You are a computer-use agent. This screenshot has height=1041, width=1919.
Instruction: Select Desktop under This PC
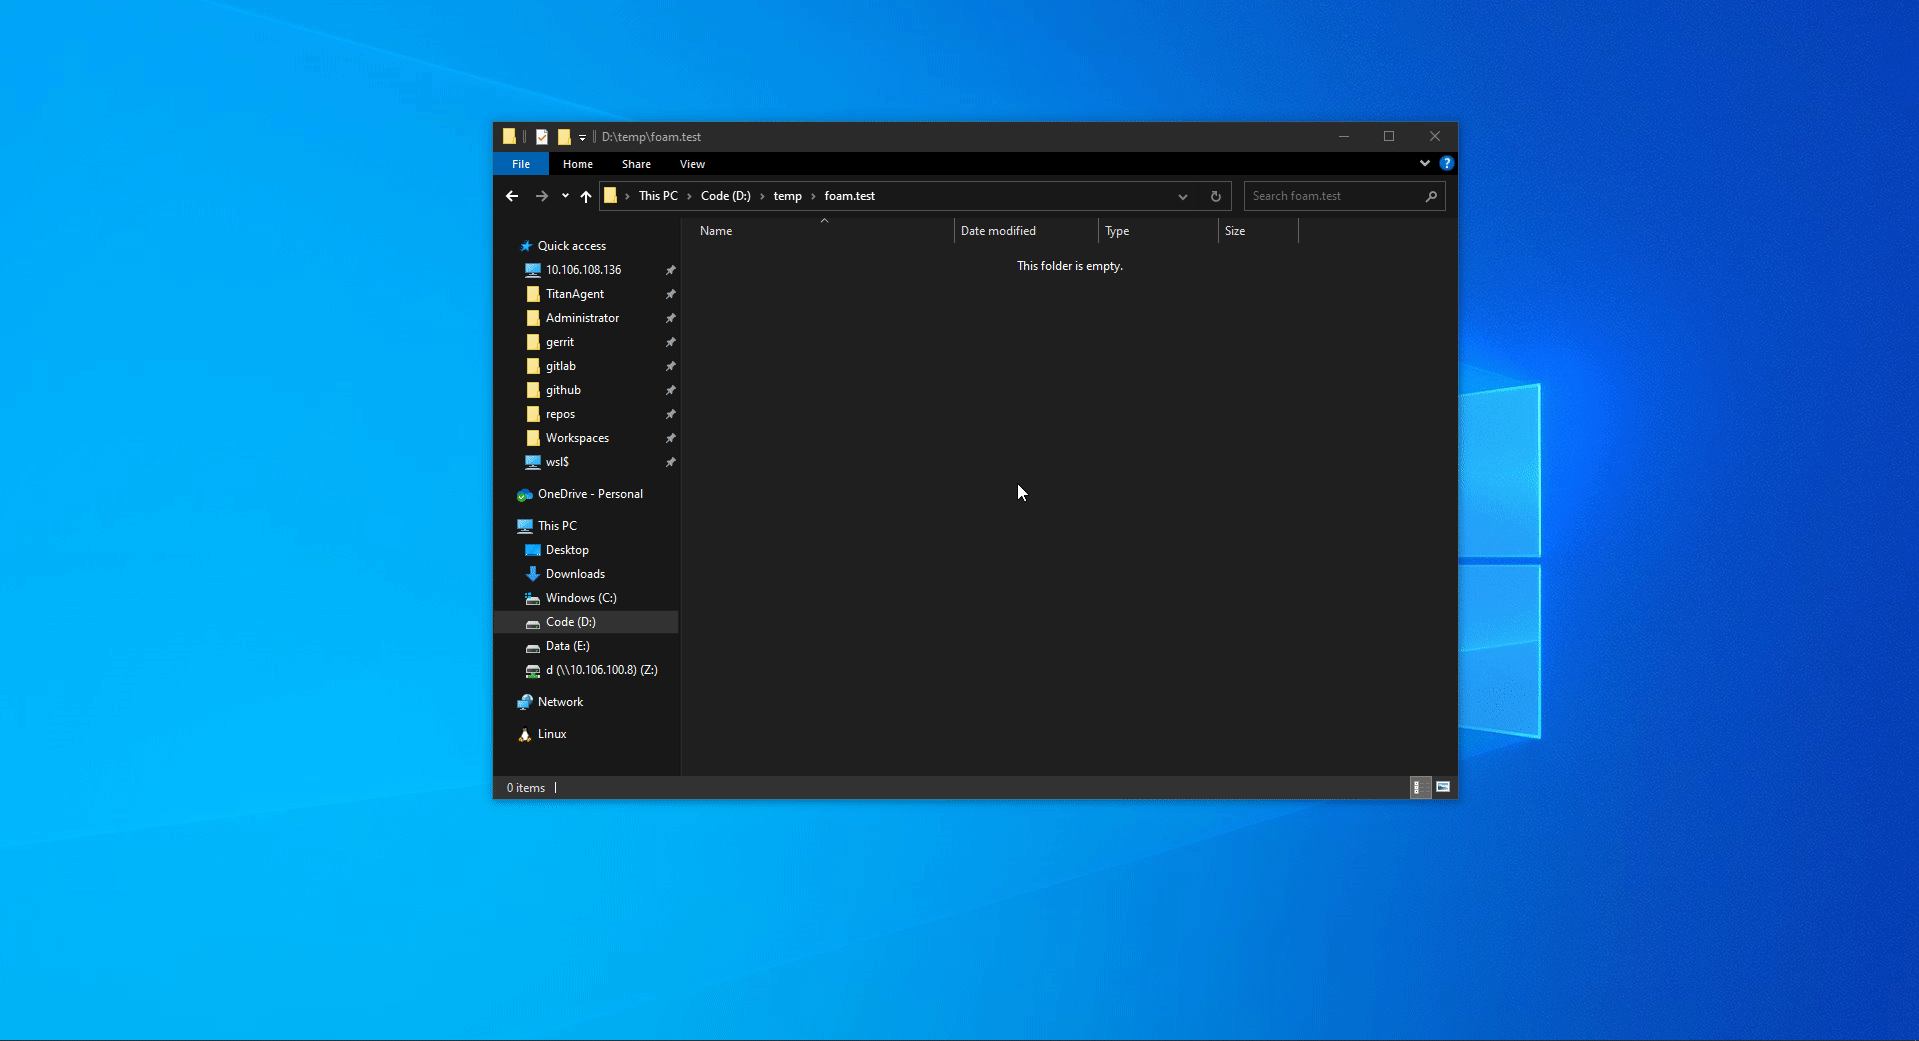pos(567,550)
